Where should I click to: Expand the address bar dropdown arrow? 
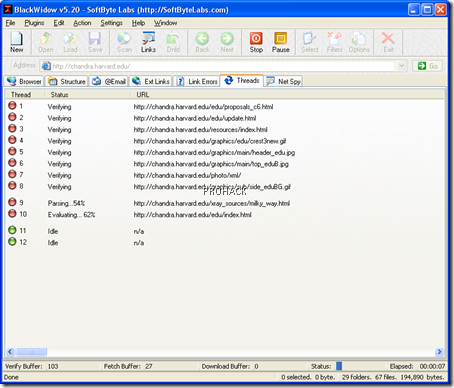point(401,66)
